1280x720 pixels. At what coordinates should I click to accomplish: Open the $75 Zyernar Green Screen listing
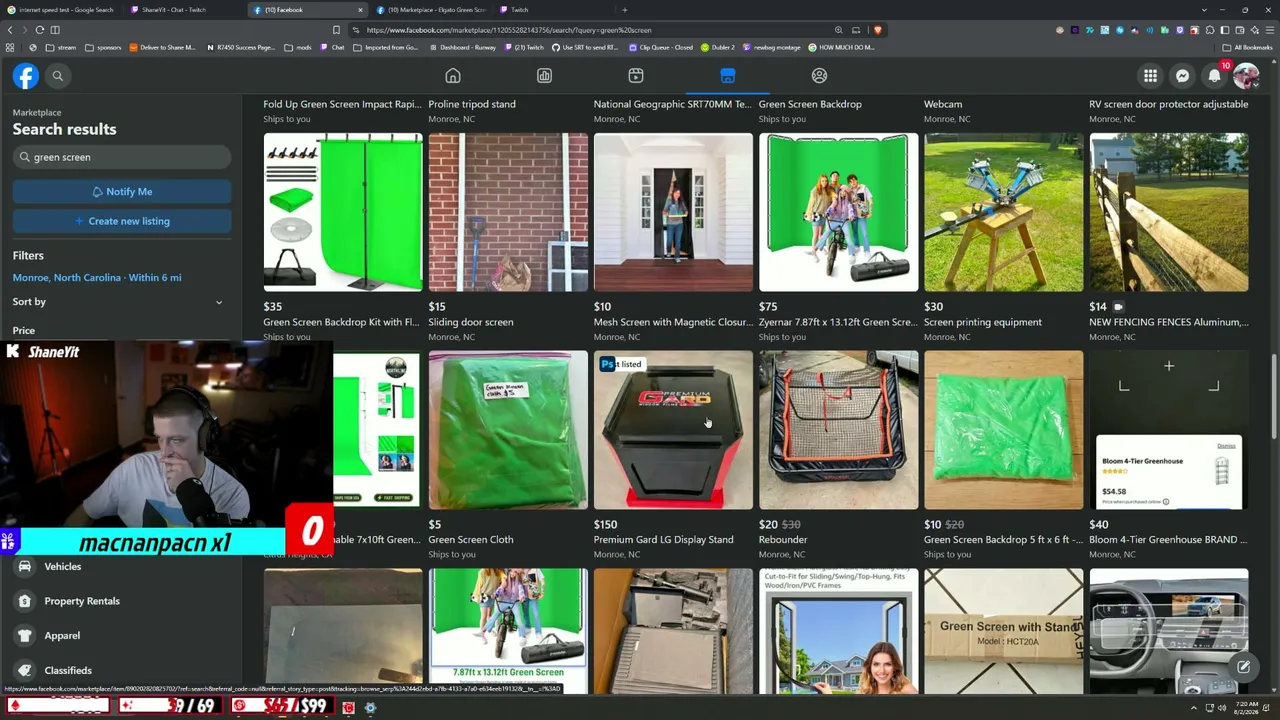[x=838, y=237]
